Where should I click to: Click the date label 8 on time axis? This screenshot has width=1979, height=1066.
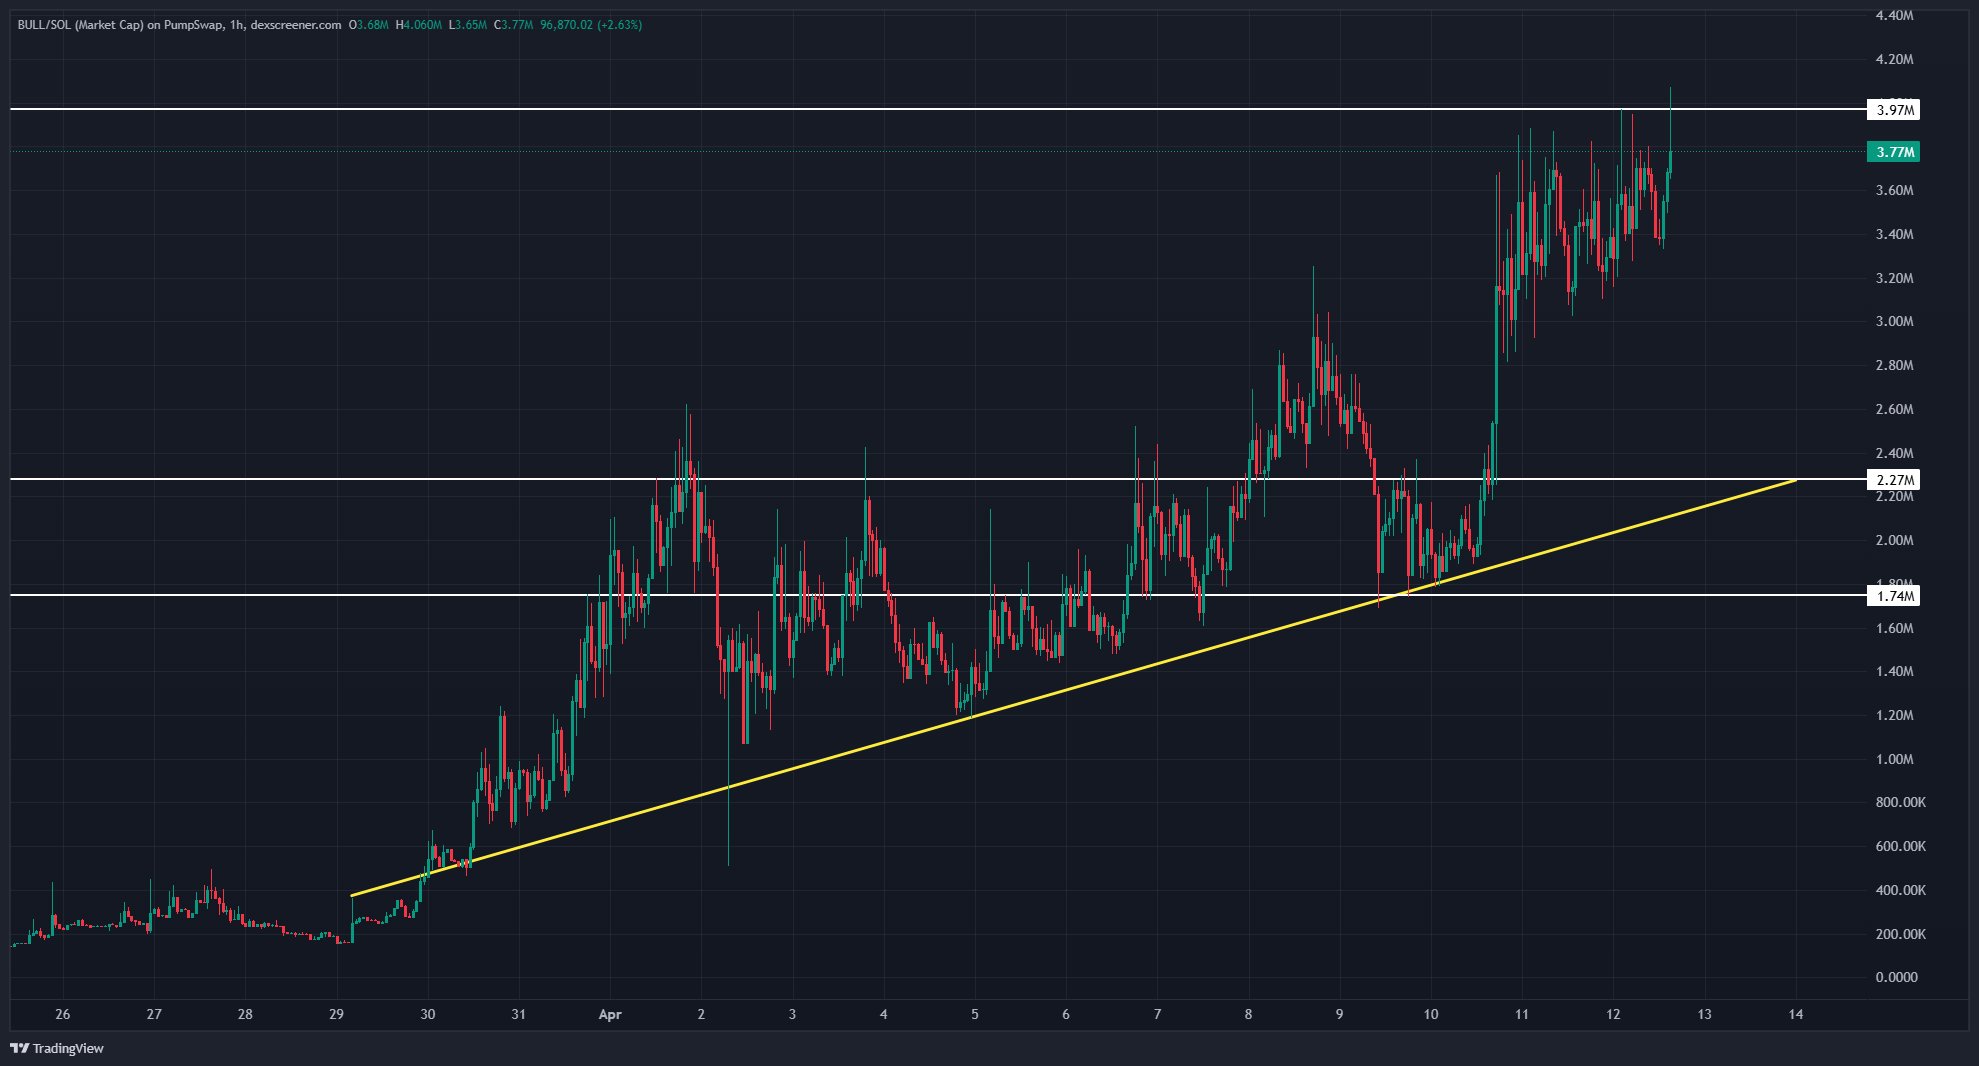(x=1248, y=1014)
